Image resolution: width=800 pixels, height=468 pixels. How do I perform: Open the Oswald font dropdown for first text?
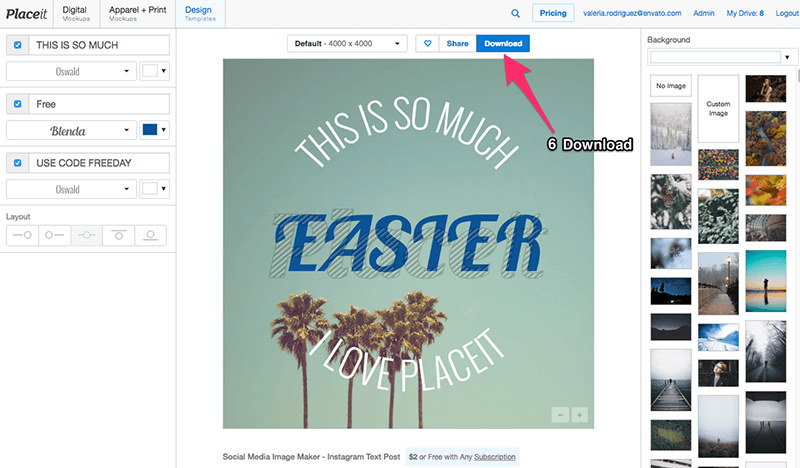(71, 71)
